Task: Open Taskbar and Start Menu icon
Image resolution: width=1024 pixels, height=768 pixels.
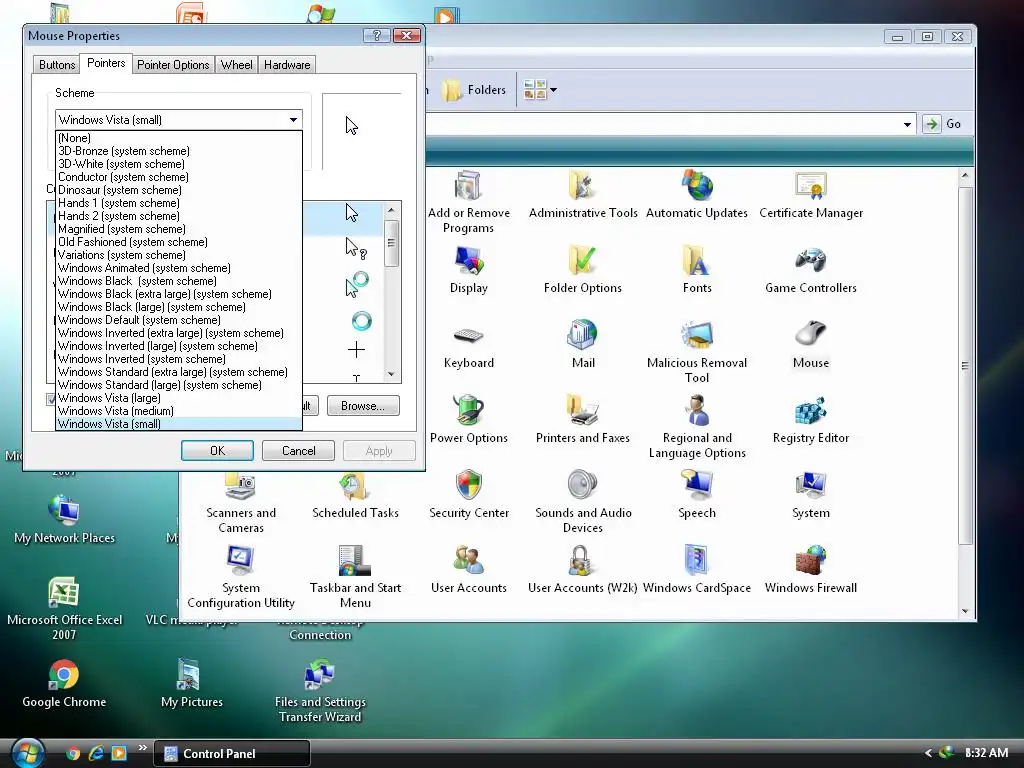Action: click(355, 577)
